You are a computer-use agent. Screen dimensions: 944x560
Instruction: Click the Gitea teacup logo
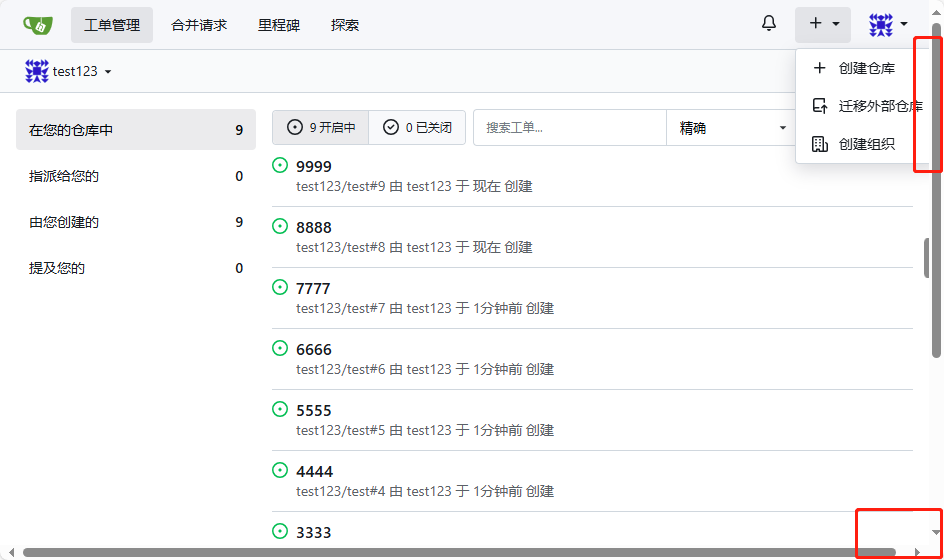(x=38, y=25)
